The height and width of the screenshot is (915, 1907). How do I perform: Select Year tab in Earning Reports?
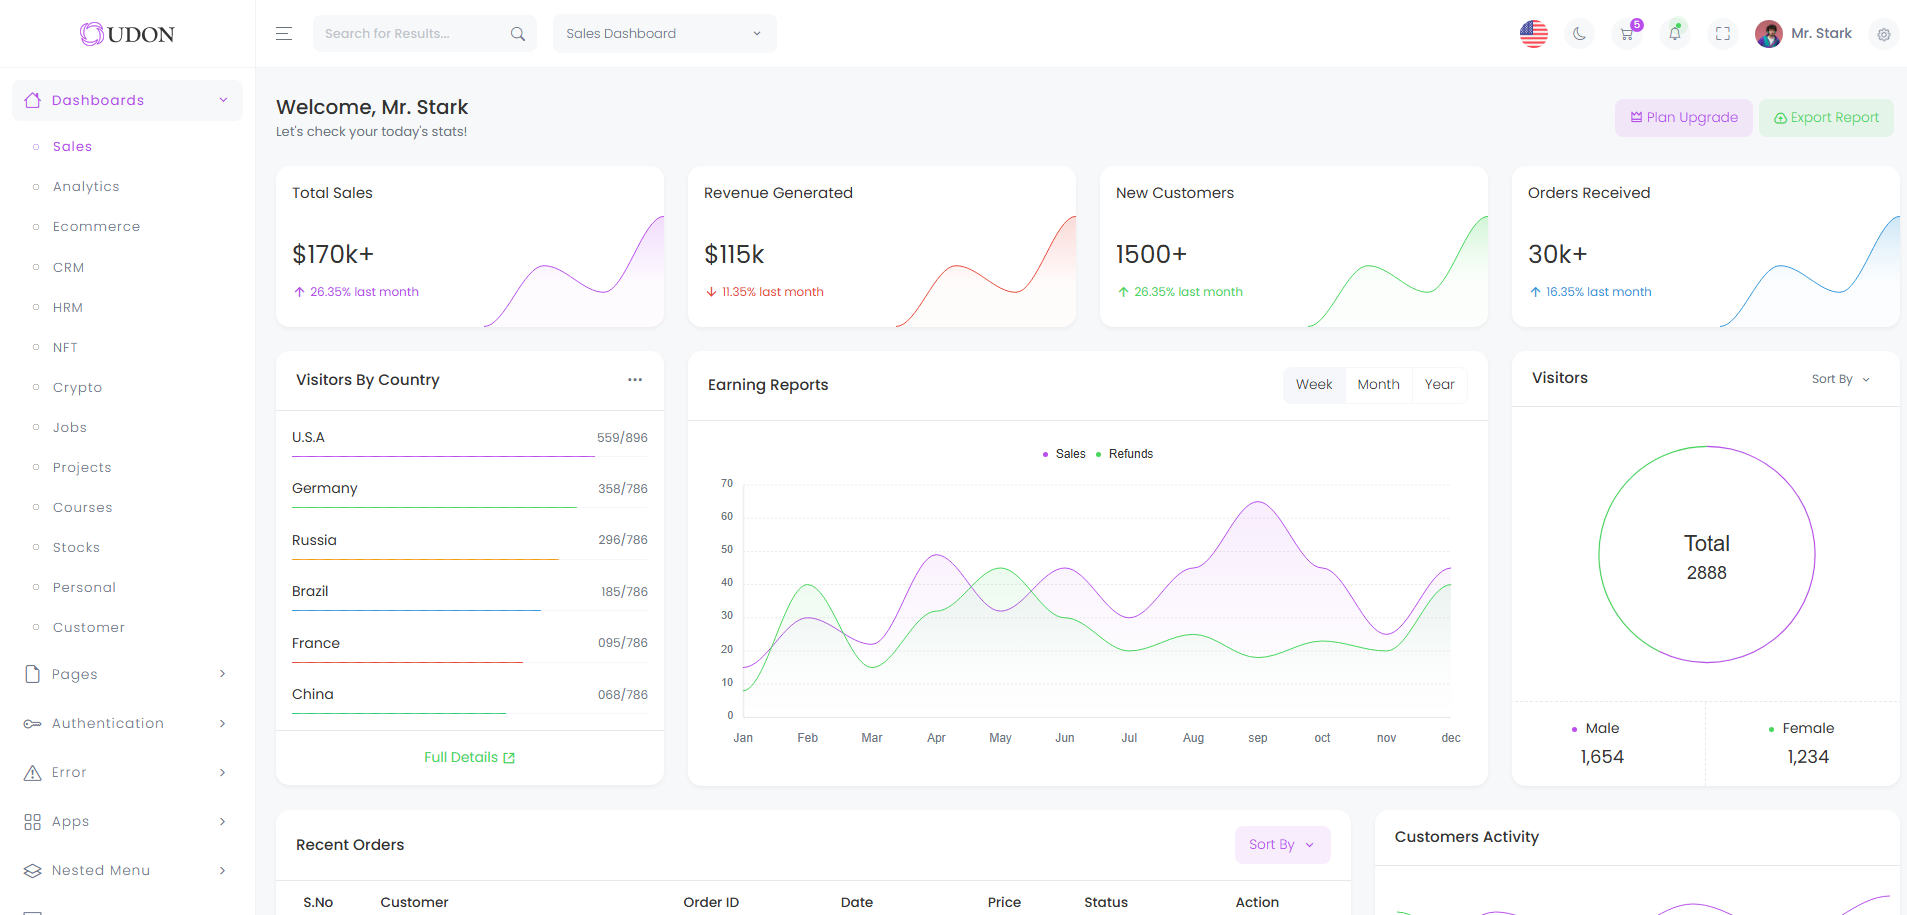(1439, 385)
